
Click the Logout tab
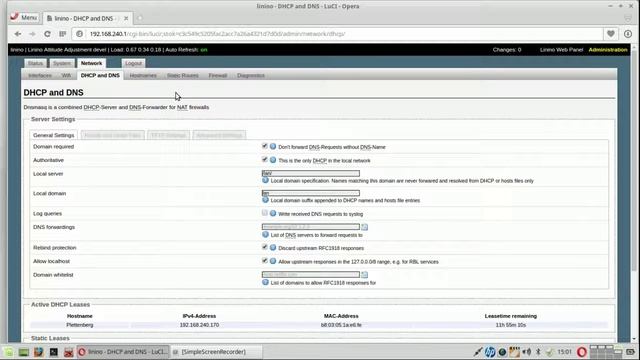(133, 63)
